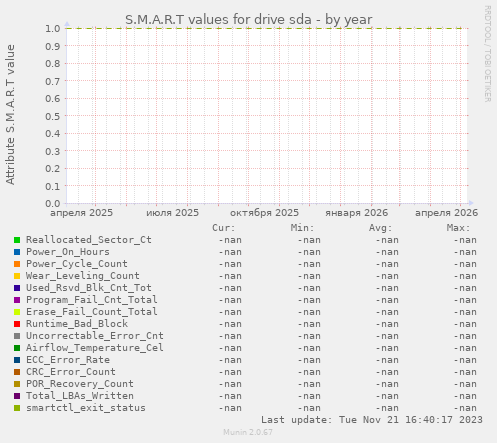The width and height of the screenshot is (497, 443).
Task: Select the Total_LBAs_Written legend label
Action: pos(80,396)
